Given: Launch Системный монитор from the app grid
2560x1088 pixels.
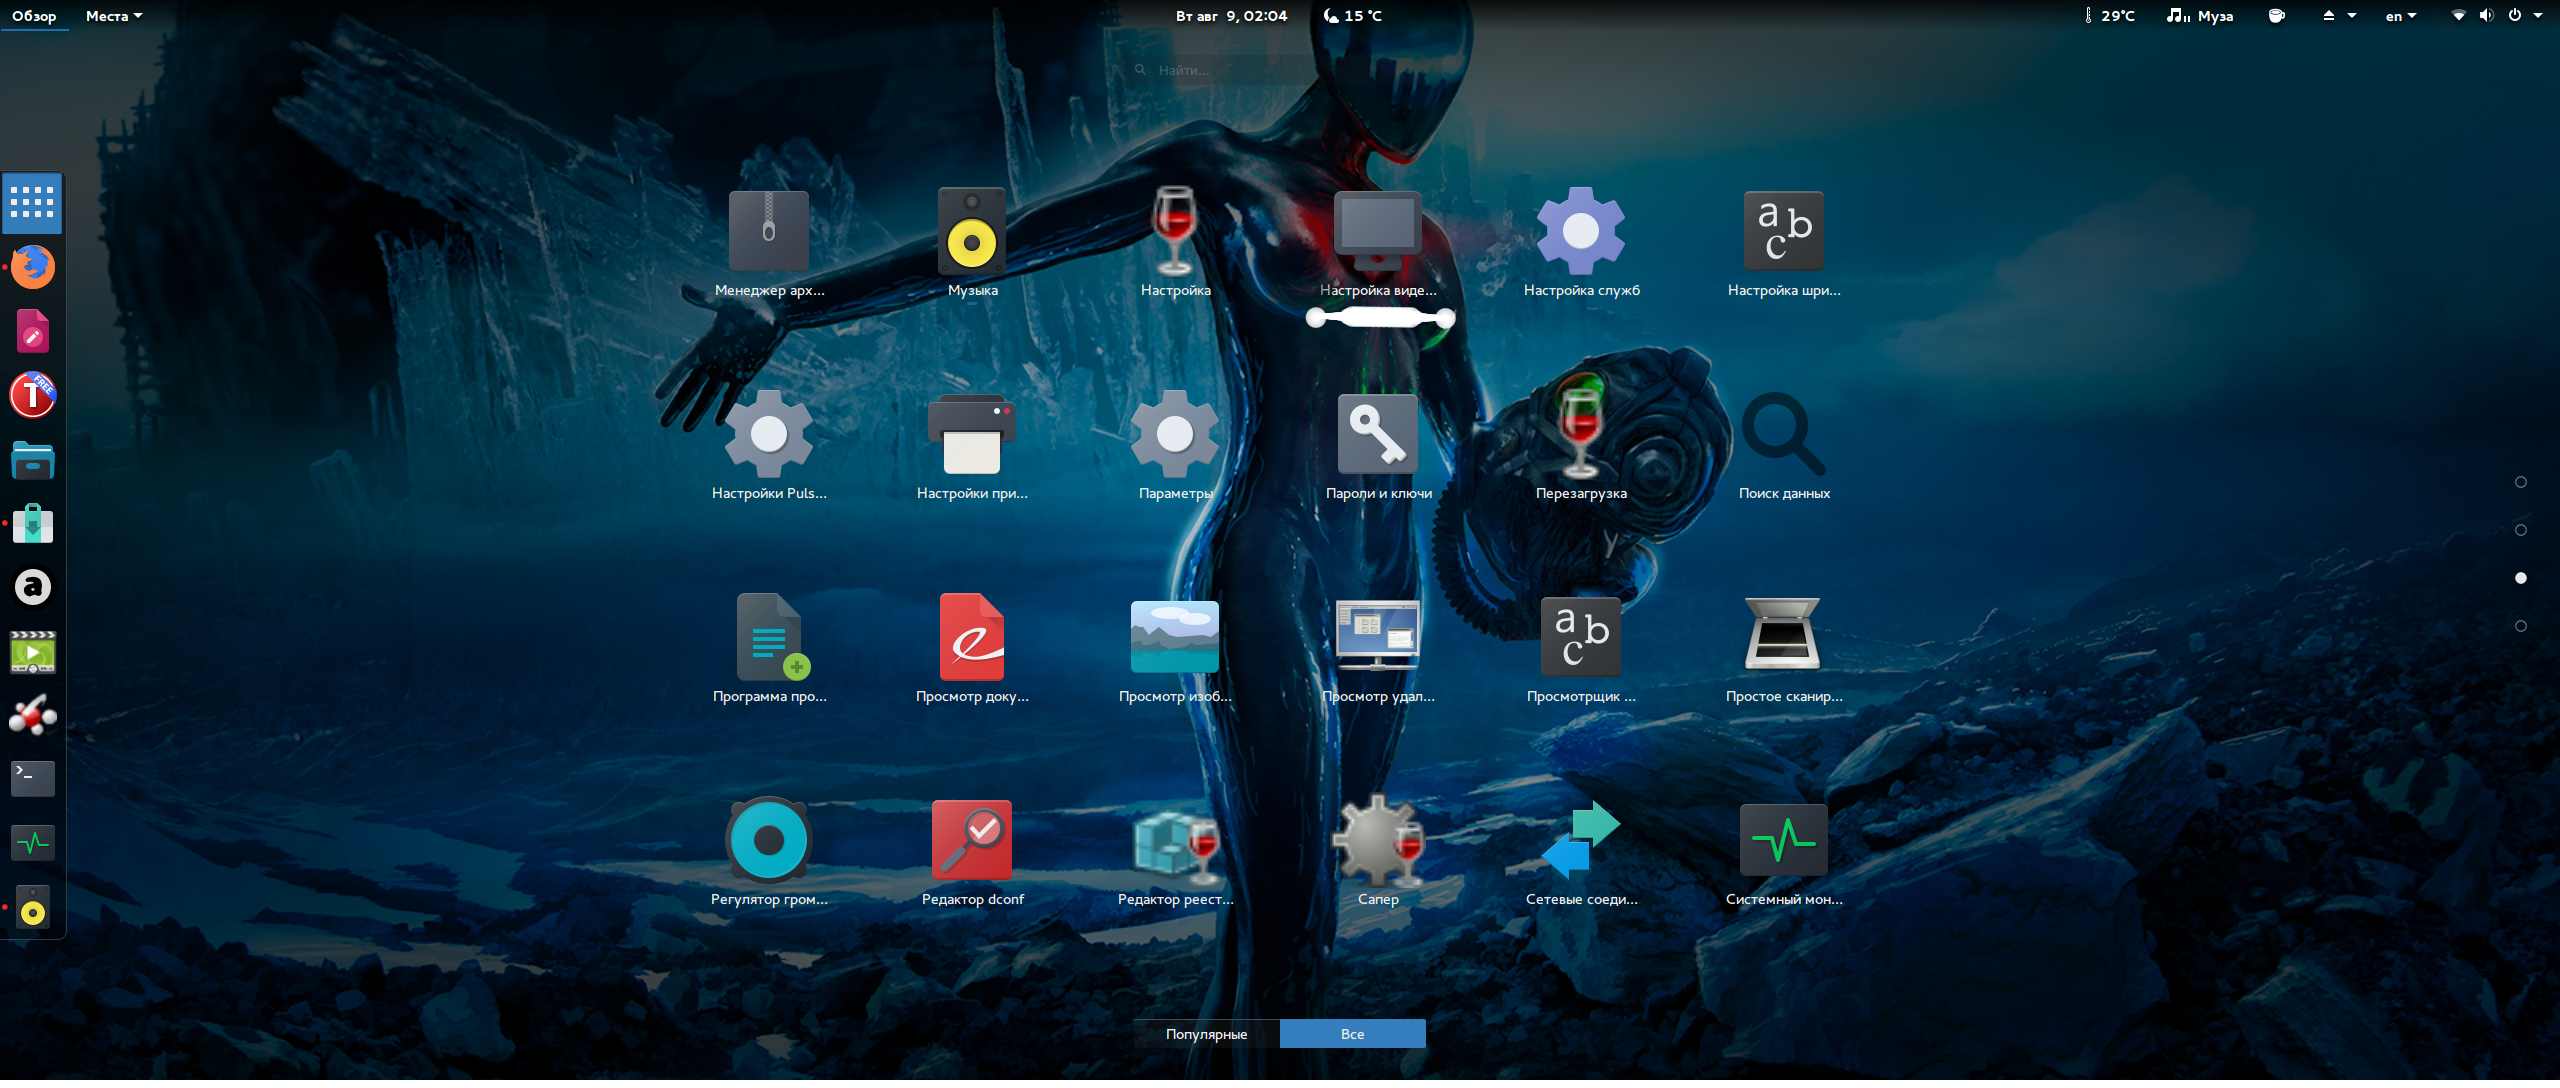Looking at the screenshot, I should (1783, 841).
